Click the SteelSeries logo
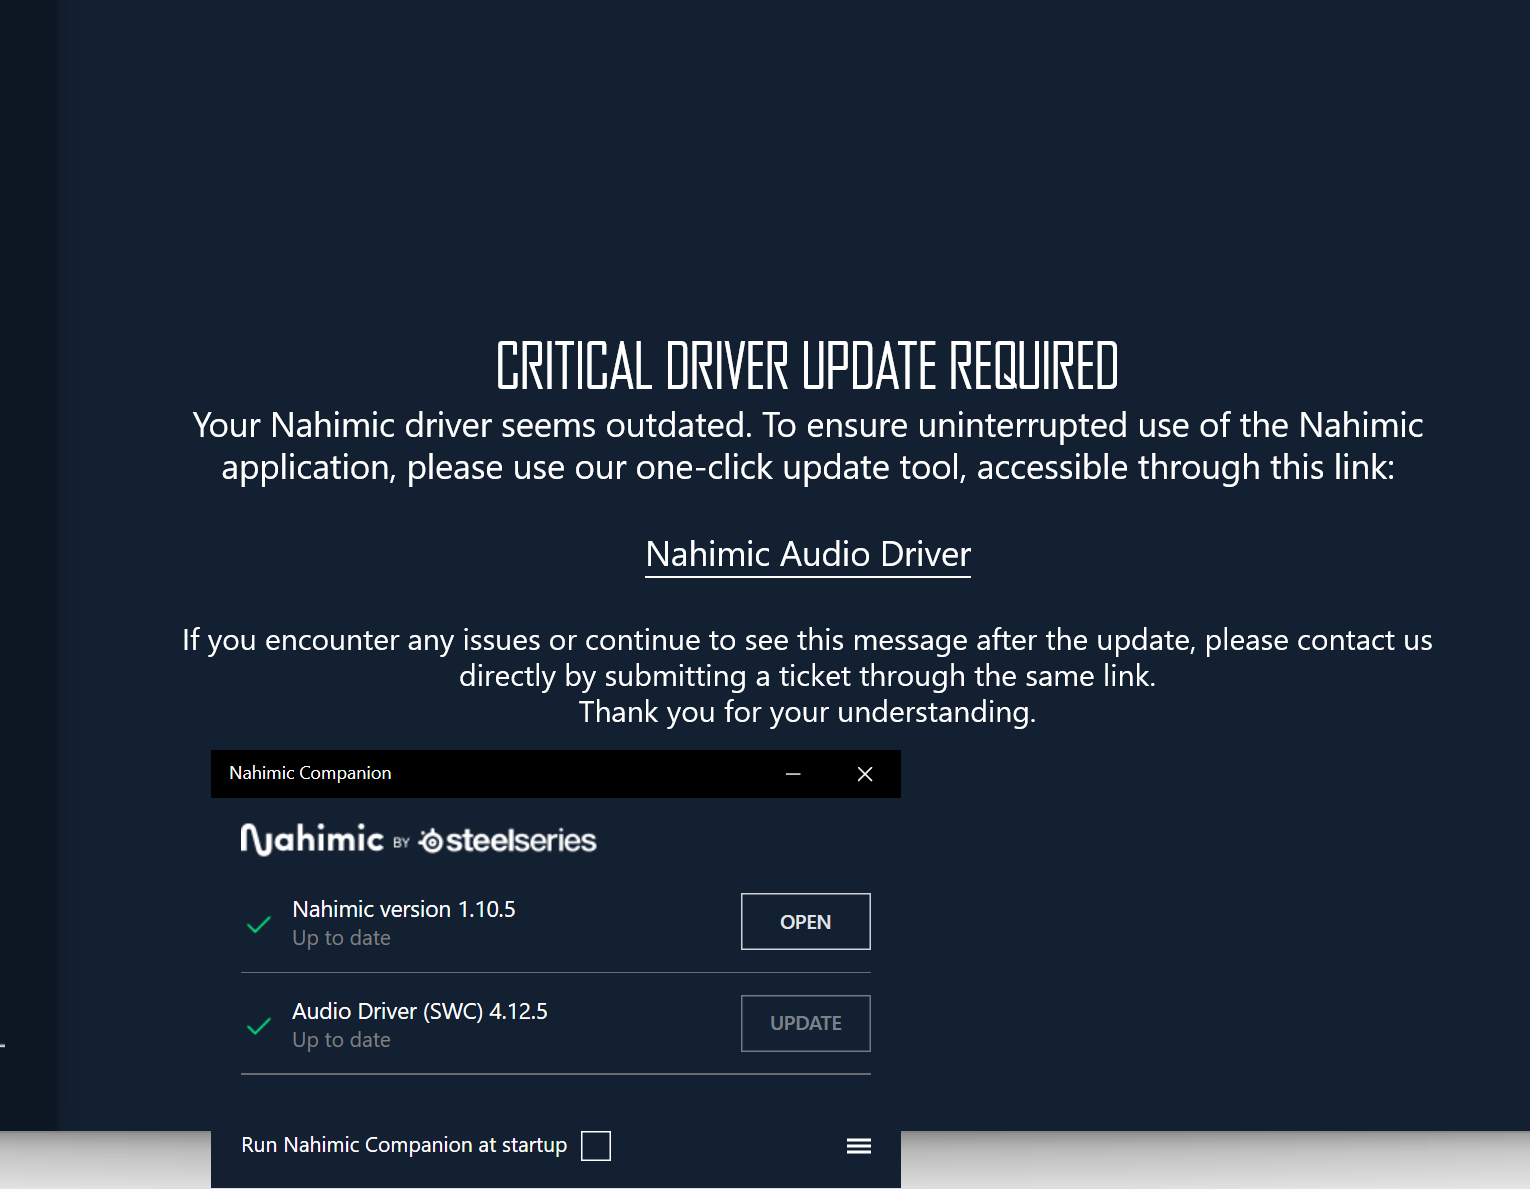Viewport: 1530px width, 1189px height. tap(508, 841)
